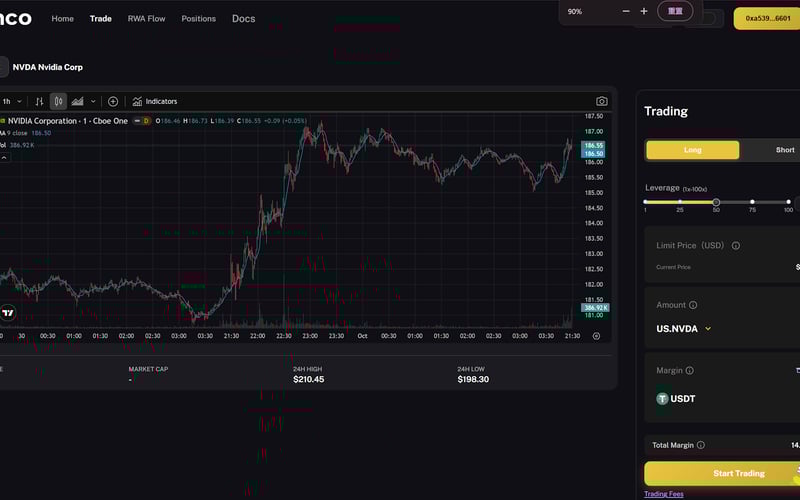Set leverage slider to the 75 mark
This screenshot has height=500, width=800.
(753, 202)
